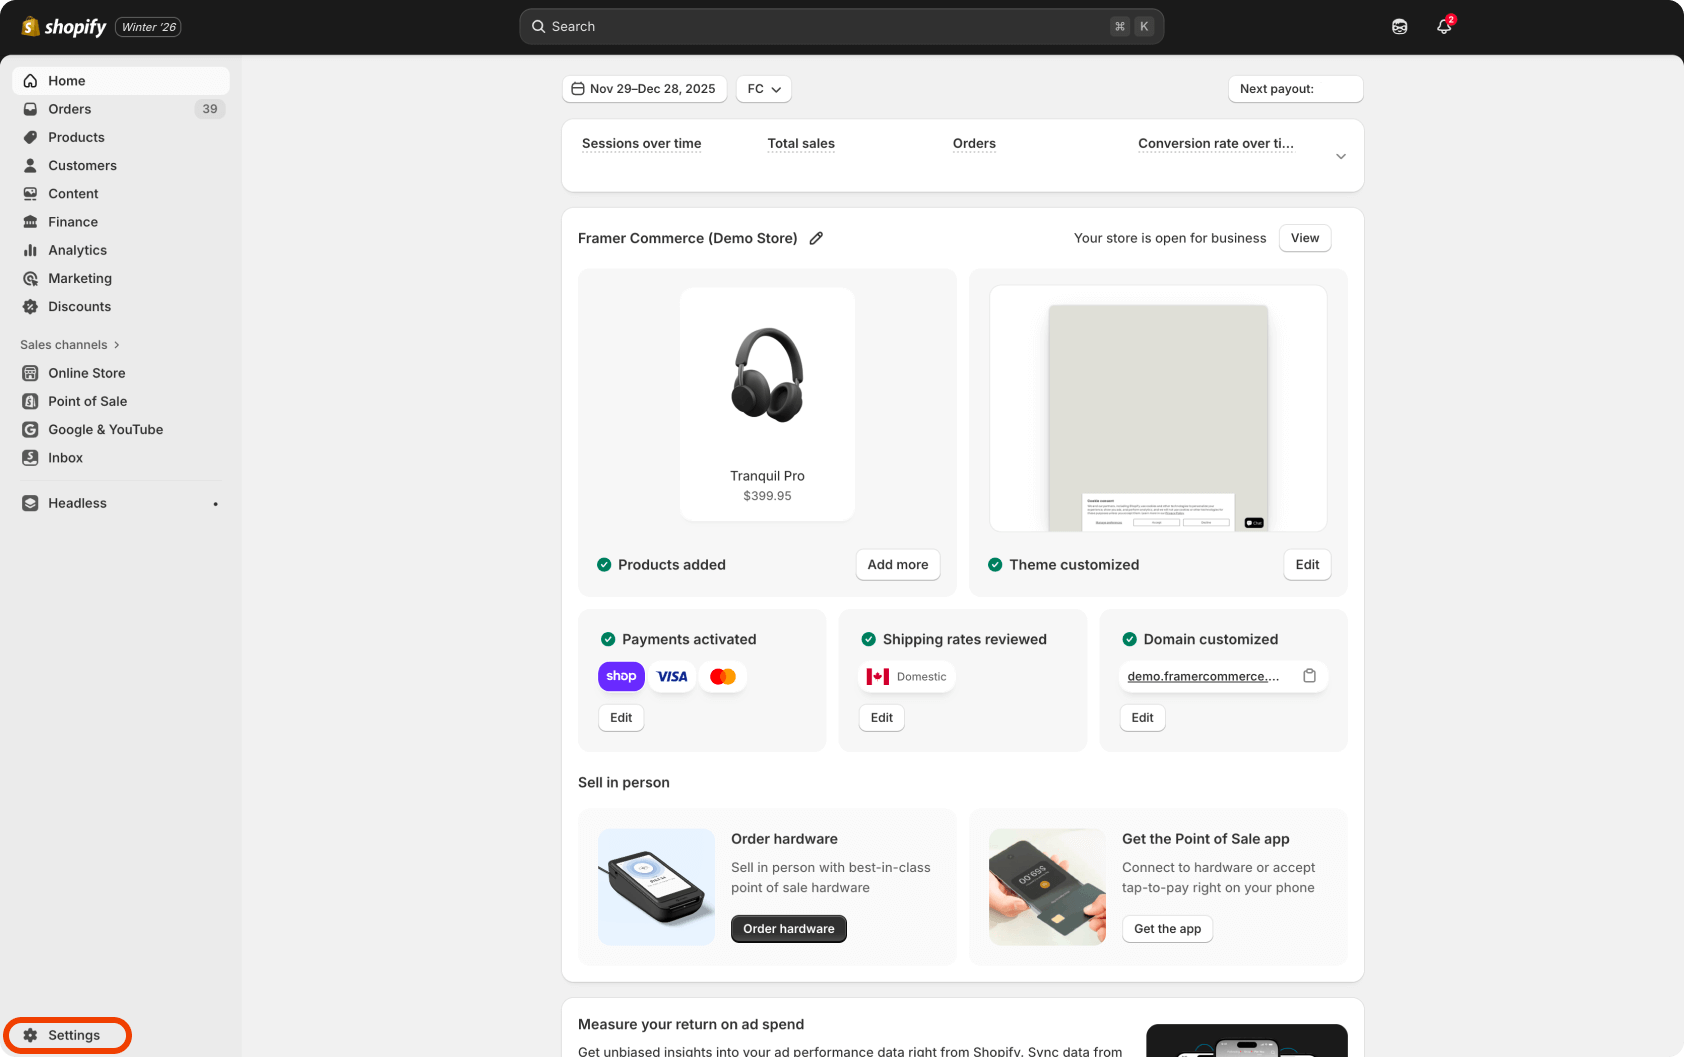Click the Point of Sale icon
The height and width of the screenshot is (1057, 1684).
[31, 401]
